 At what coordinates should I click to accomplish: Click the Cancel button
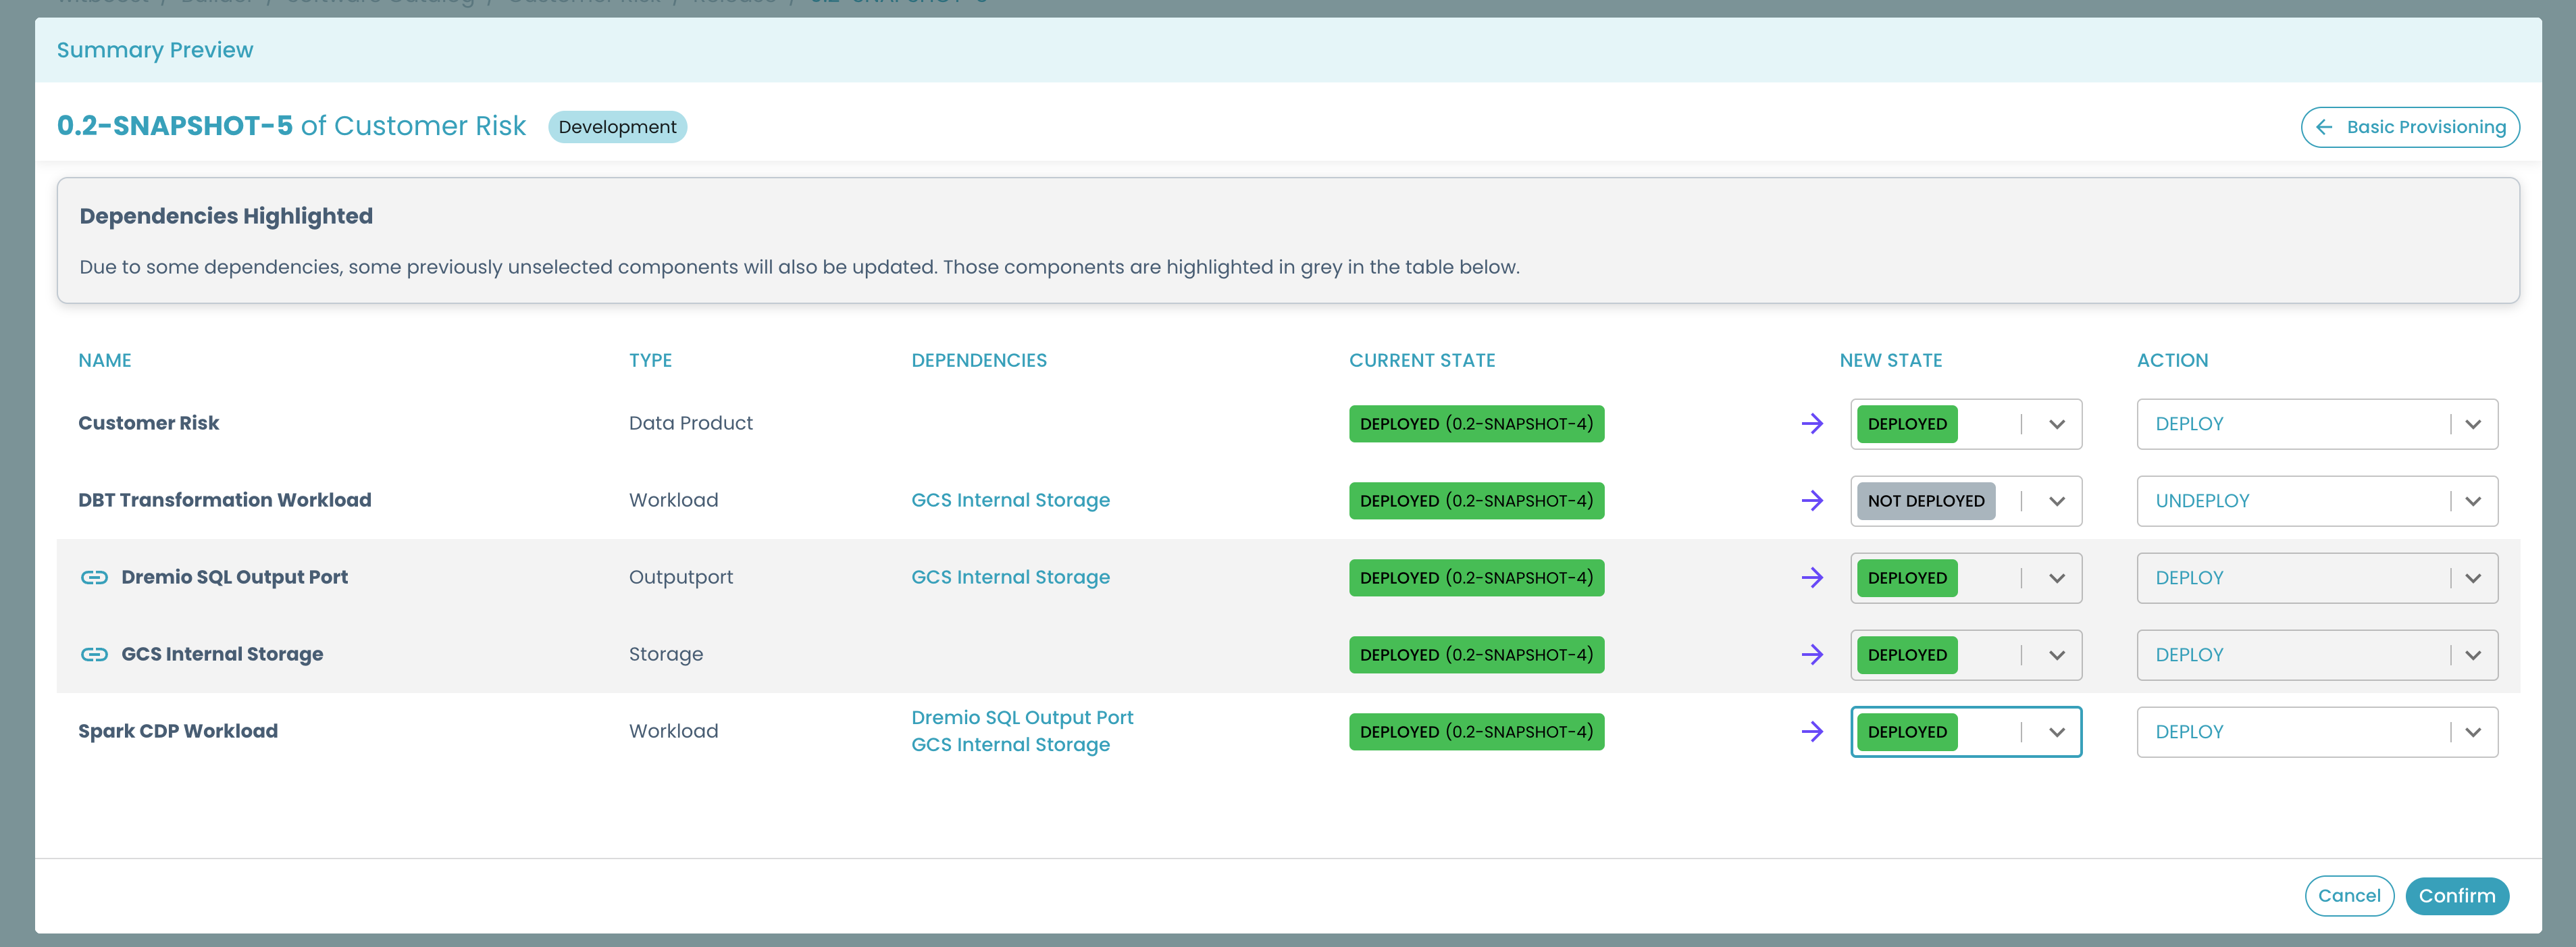pos(2349,895)
